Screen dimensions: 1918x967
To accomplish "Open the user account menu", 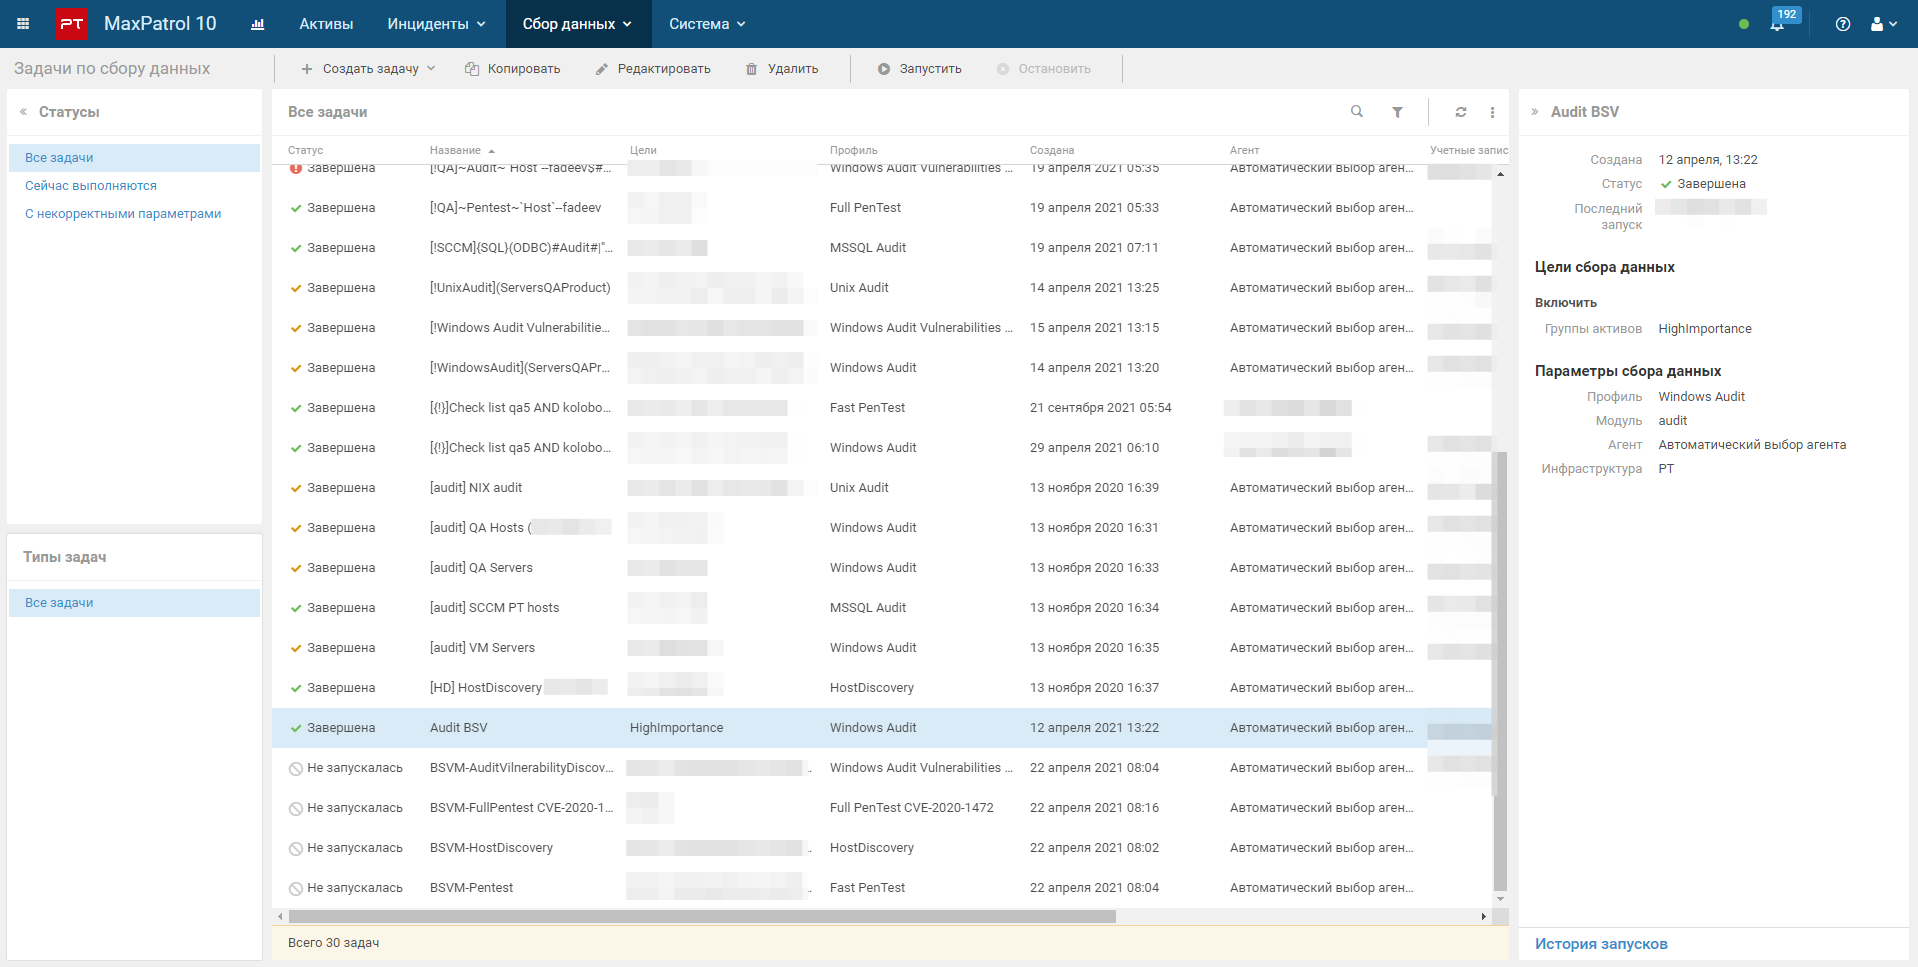I will click(x=1884, y=24).
